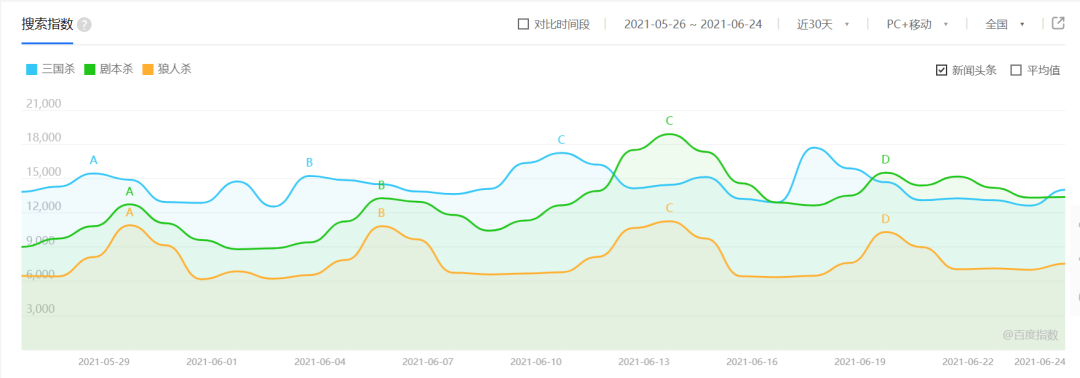Click green news marker C at the peak
The width and height of the screenshot is (1080, 378).
pyautogui.click(x=669, y=121)
